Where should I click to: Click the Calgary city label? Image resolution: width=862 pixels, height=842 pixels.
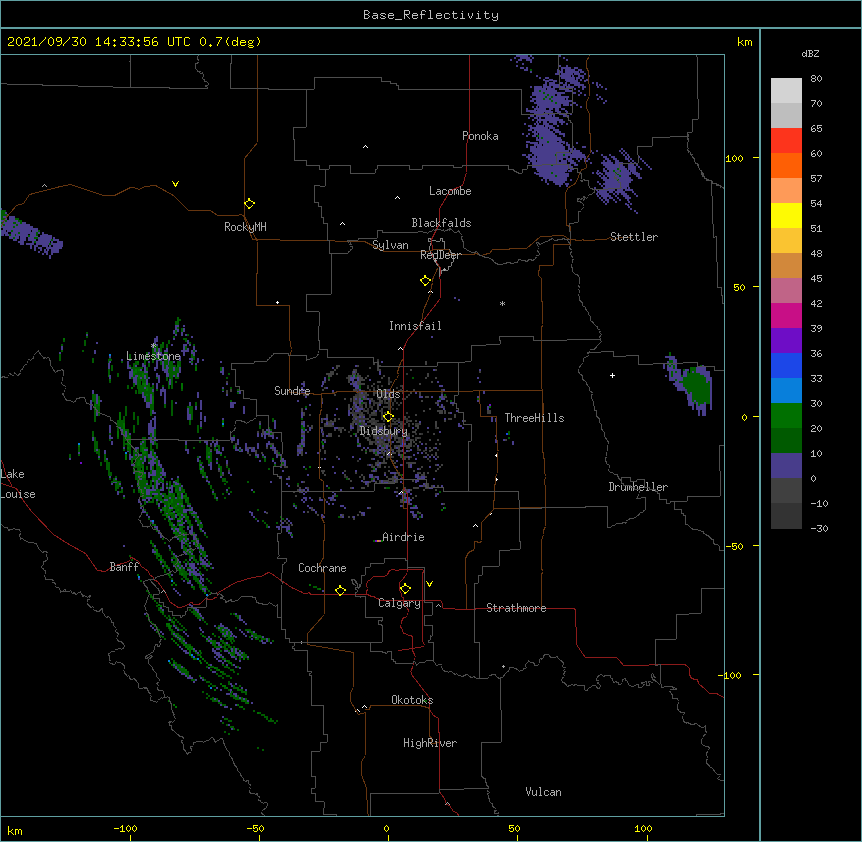point(399,603)
